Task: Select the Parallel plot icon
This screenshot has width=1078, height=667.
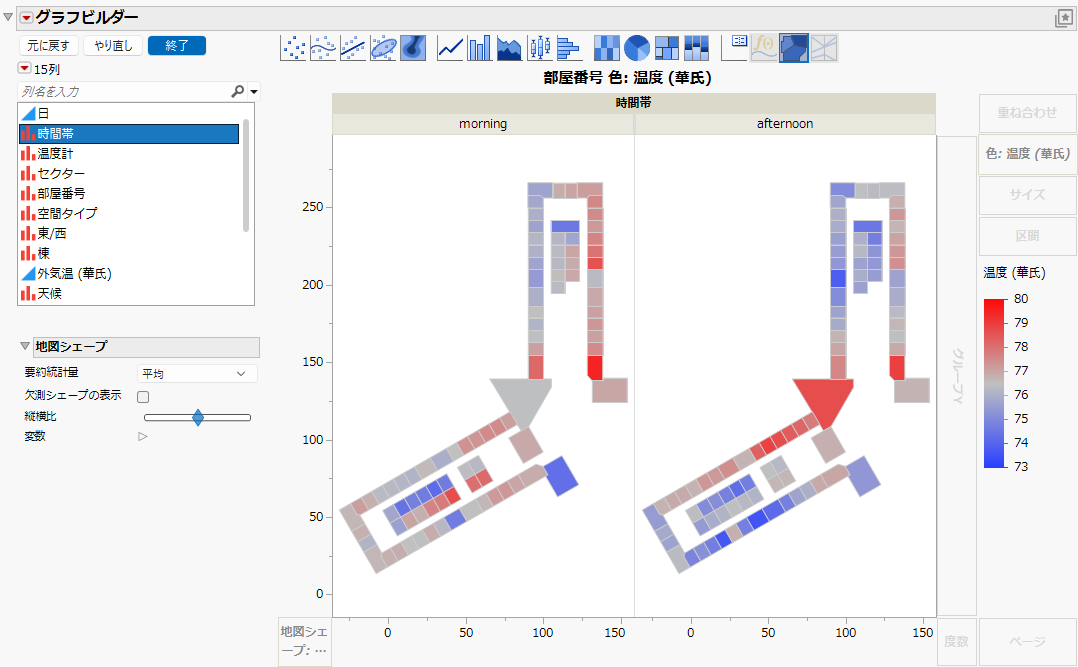Action: click(x=824, y=48)
